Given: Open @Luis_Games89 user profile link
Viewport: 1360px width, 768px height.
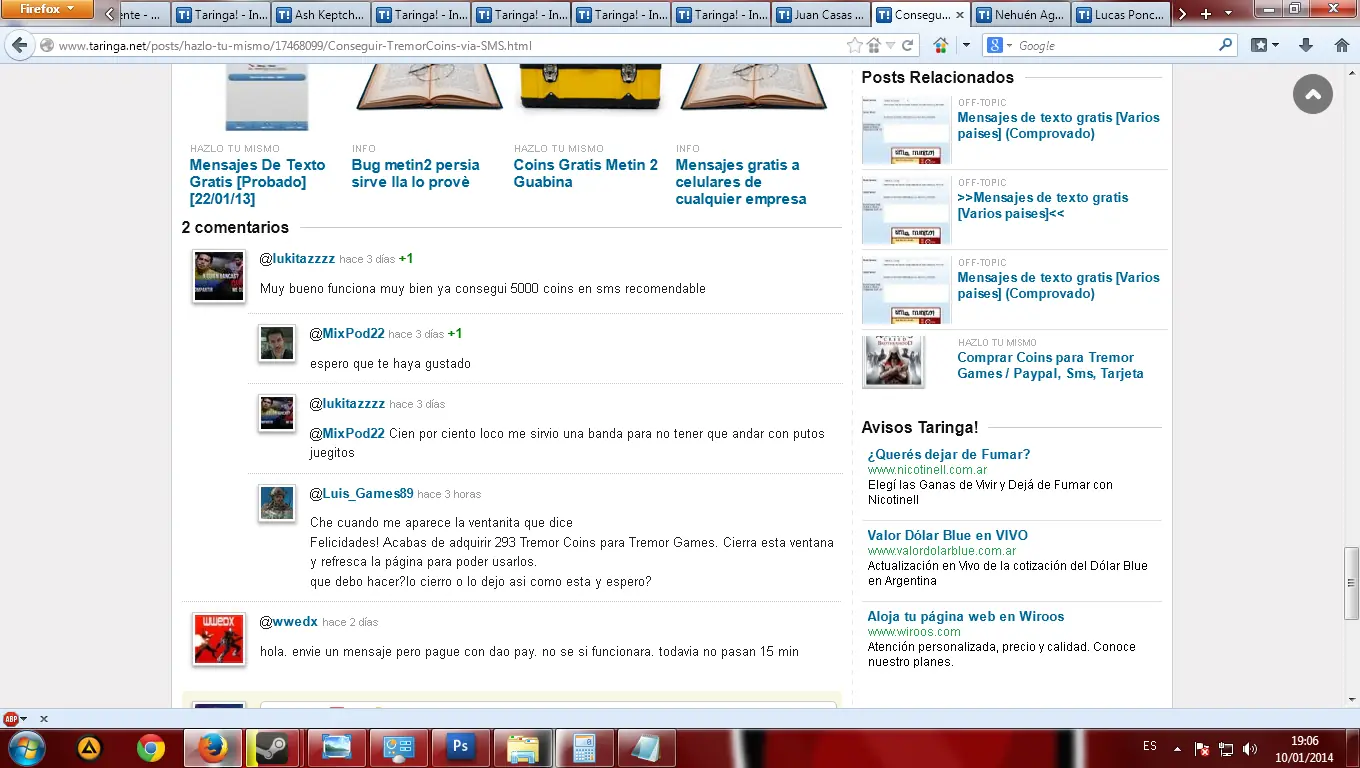Looking at the screenshot, I should [x=361, y=493].
